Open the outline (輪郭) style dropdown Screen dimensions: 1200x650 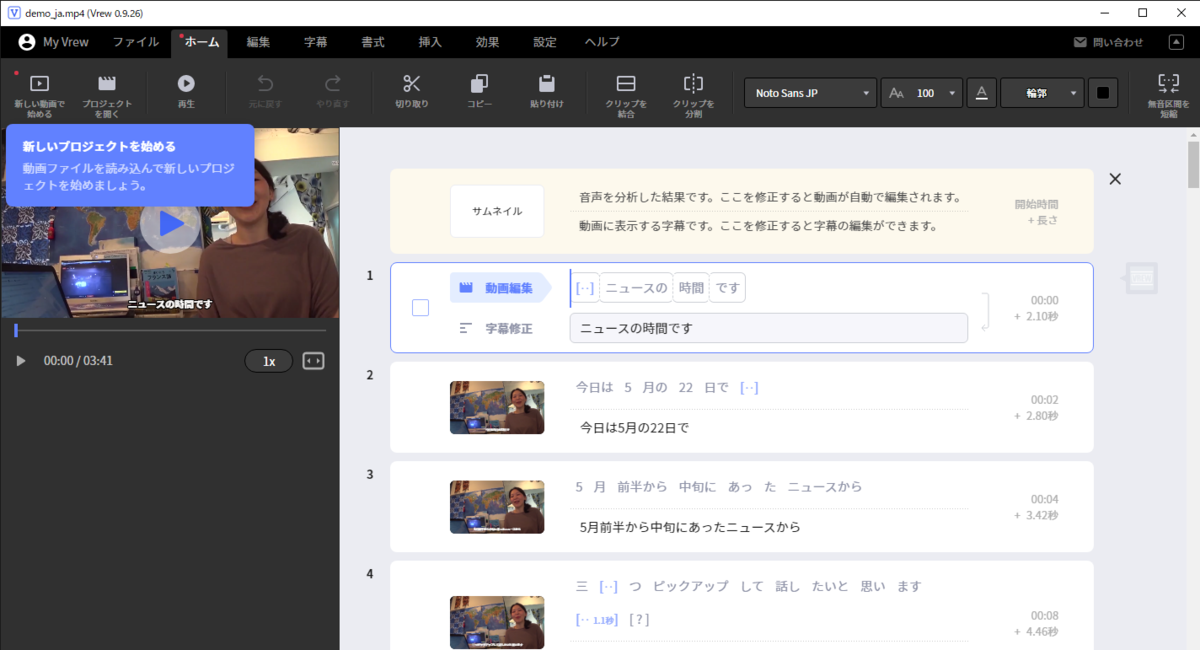1042,92
